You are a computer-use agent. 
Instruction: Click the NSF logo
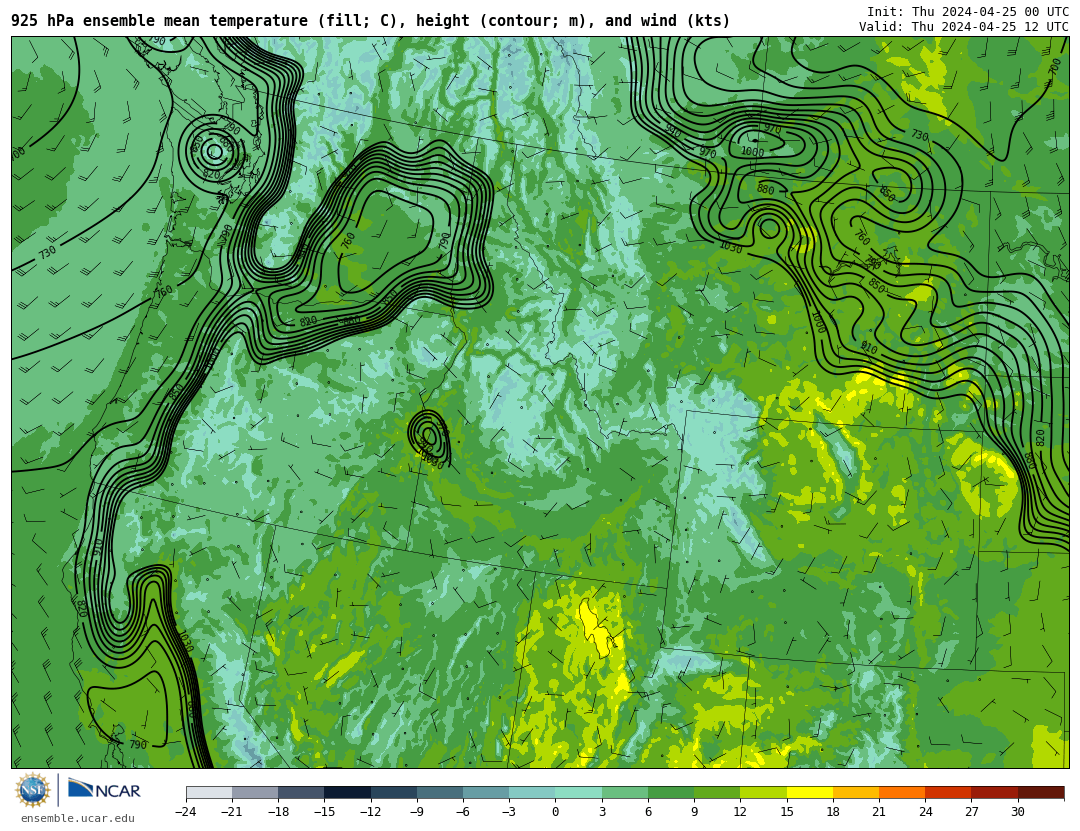33,790
